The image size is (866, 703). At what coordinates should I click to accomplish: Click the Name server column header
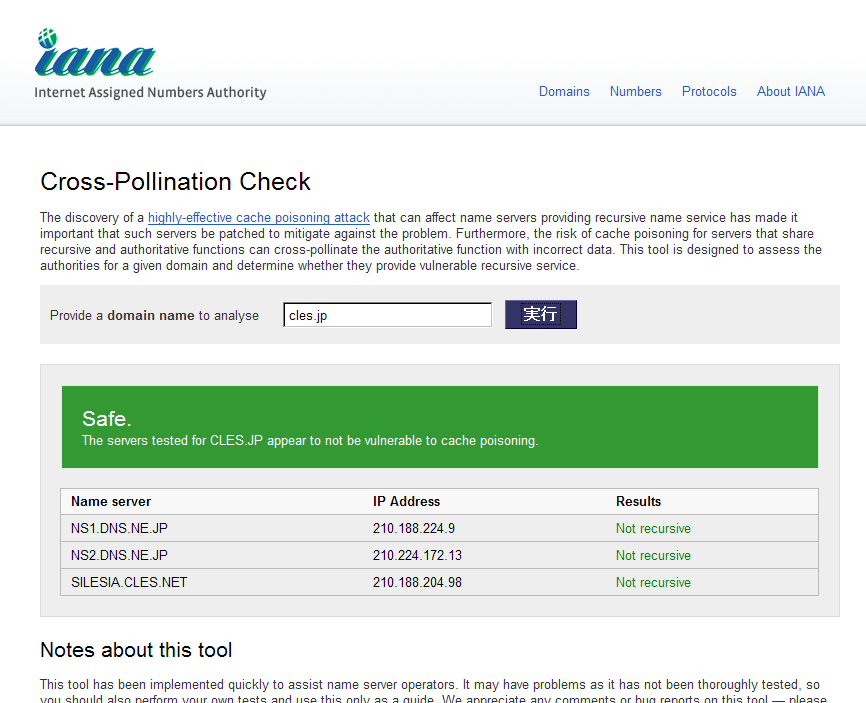[111, 501]
